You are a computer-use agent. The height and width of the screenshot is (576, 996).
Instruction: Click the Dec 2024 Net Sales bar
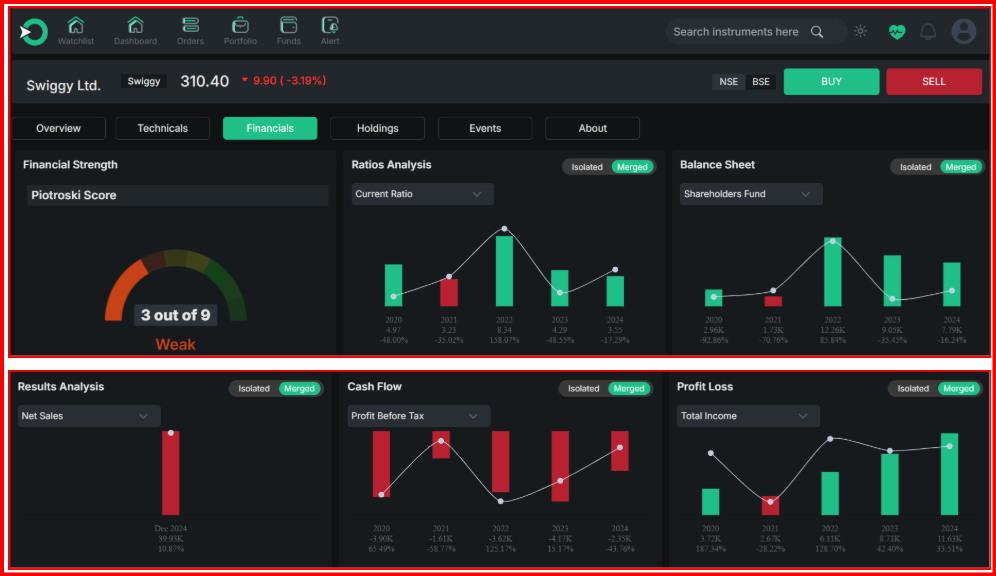tap(170, 472)
